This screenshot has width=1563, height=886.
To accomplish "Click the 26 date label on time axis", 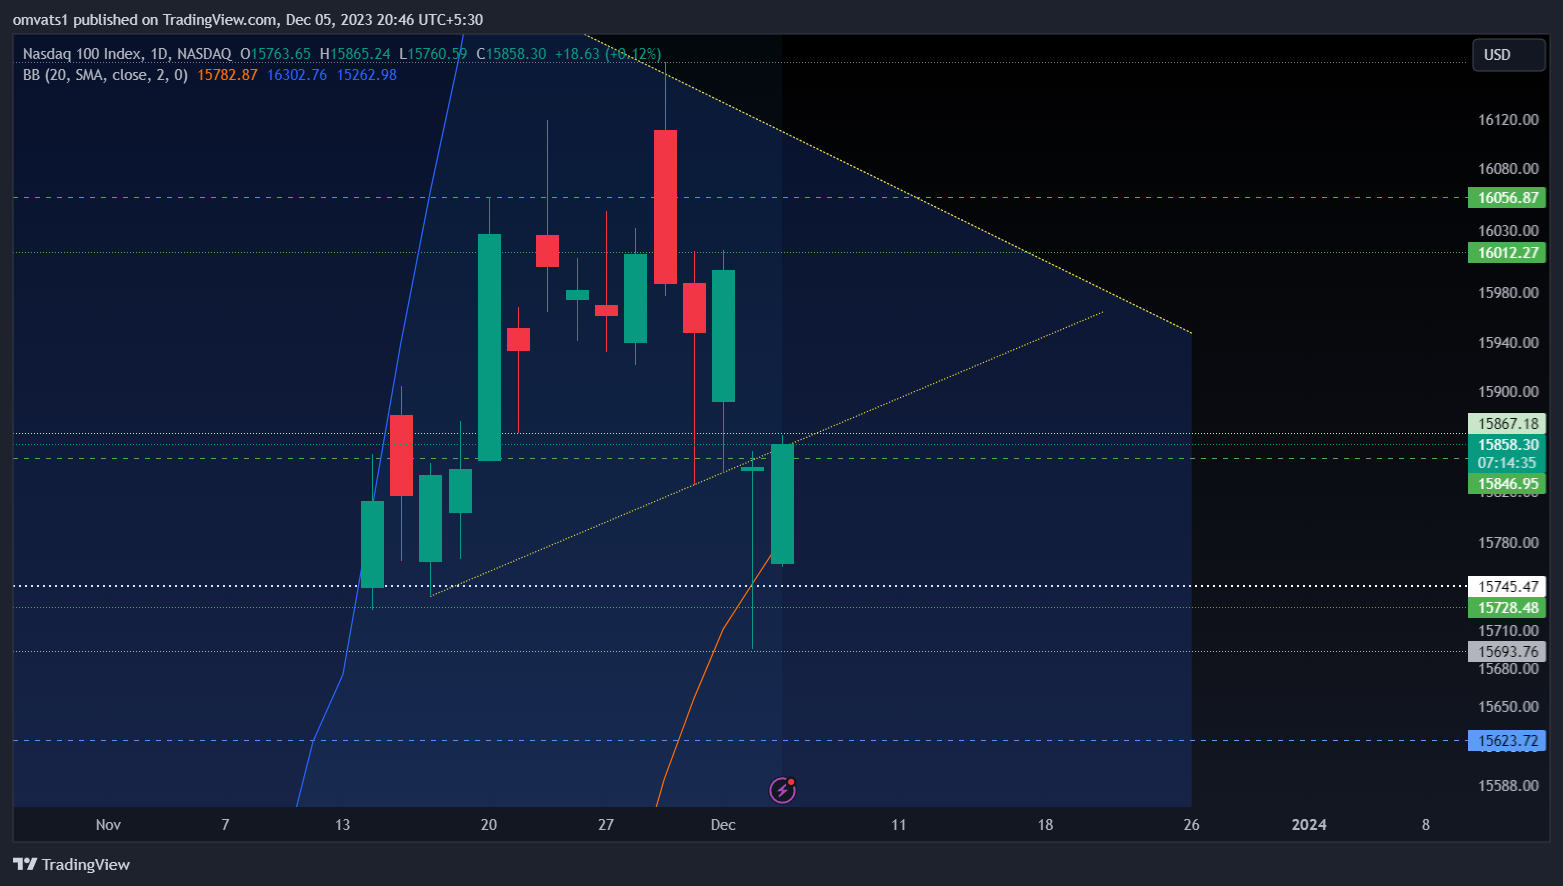I will pos(1191,825).
